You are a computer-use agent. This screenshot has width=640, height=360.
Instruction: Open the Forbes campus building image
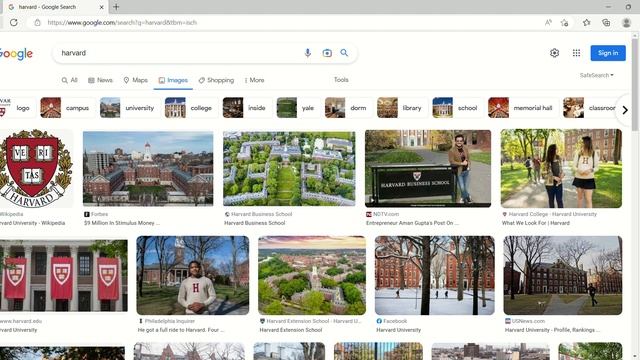(148, 168)
